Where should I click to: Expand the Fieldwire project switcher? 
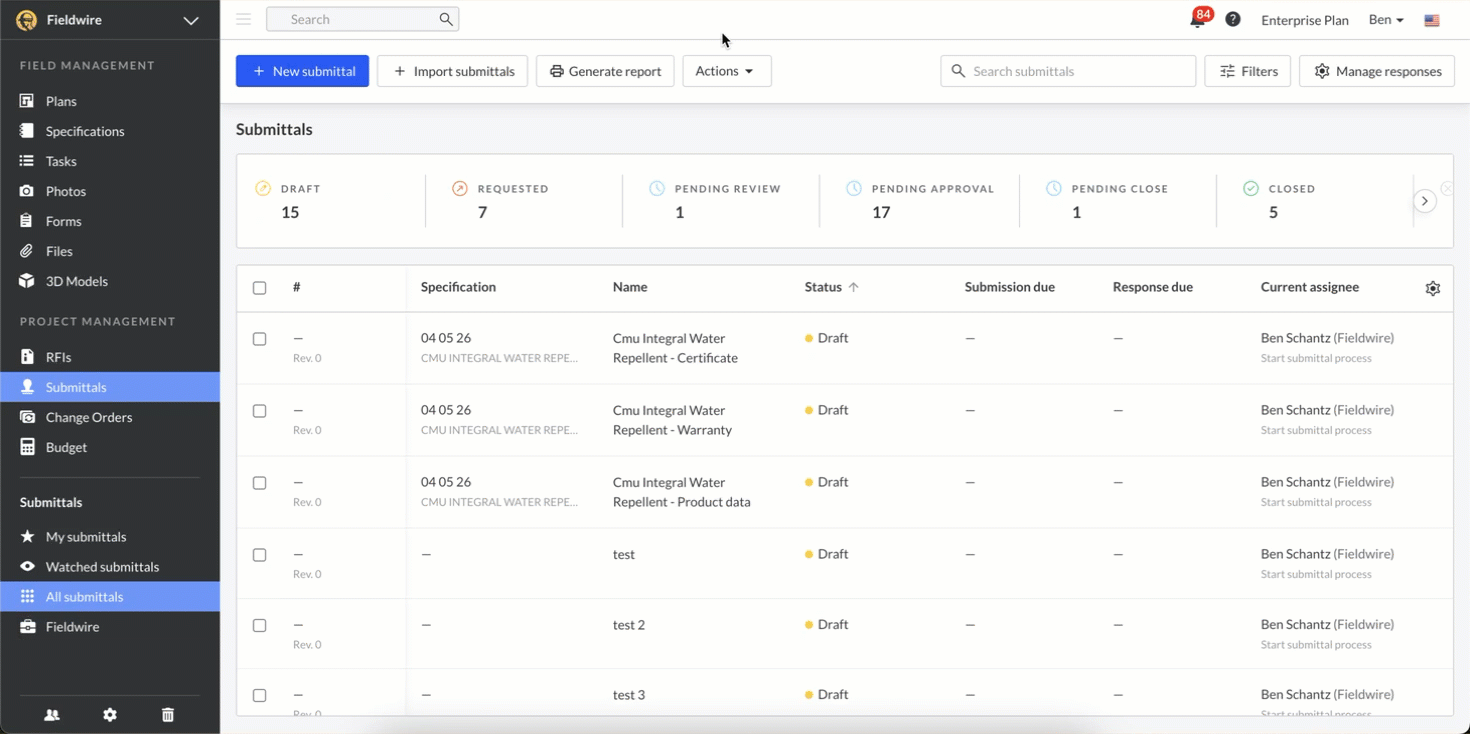pyautogui.click(x=190, y=20)
